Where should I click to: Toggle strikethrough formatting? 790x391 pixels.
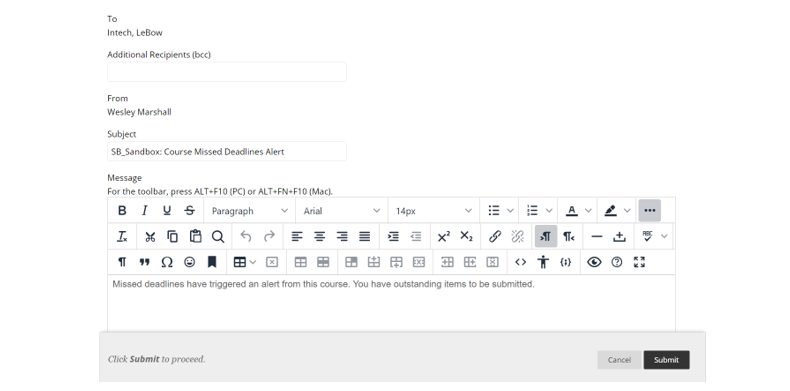(189, 211)
